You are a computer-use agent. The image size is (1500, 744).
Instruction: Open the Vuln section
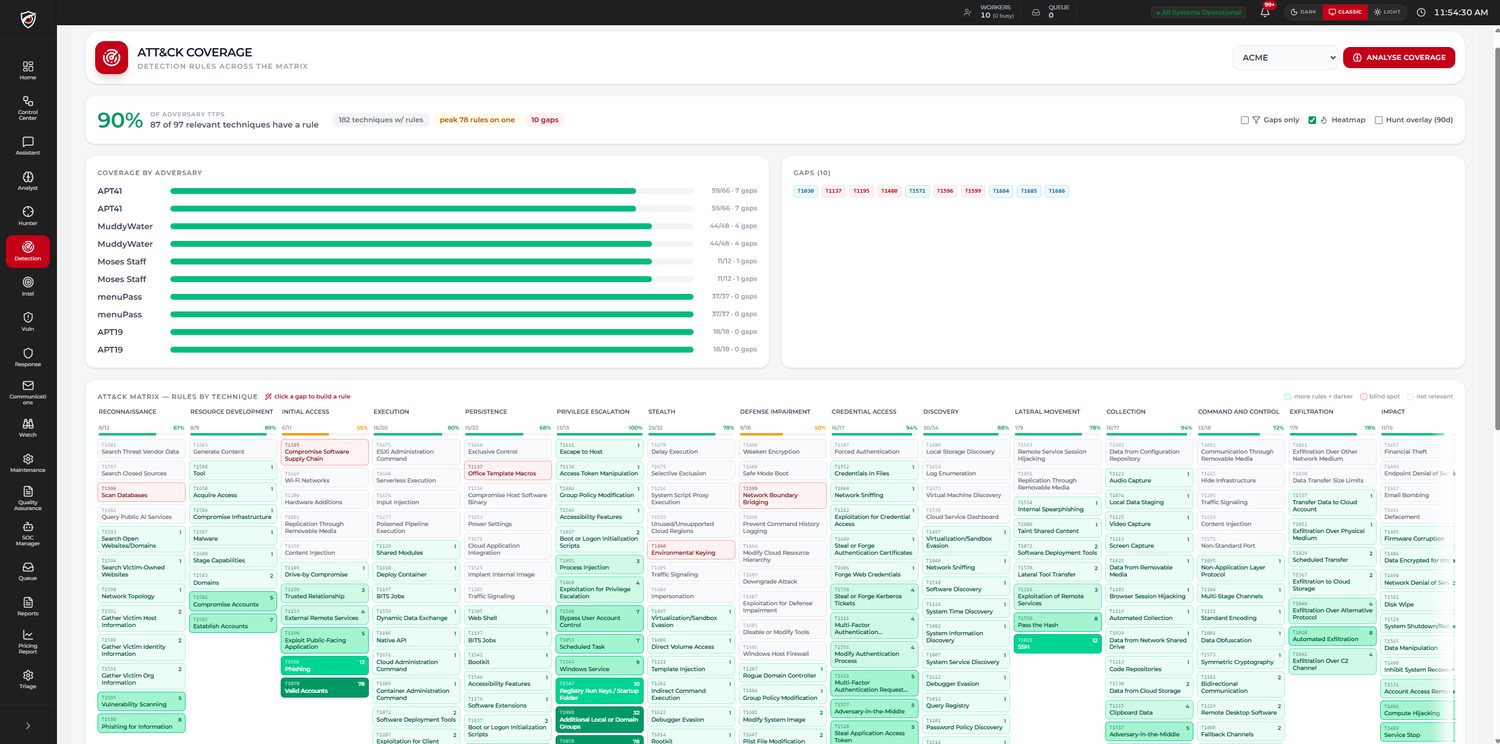[x=27, y=322]
